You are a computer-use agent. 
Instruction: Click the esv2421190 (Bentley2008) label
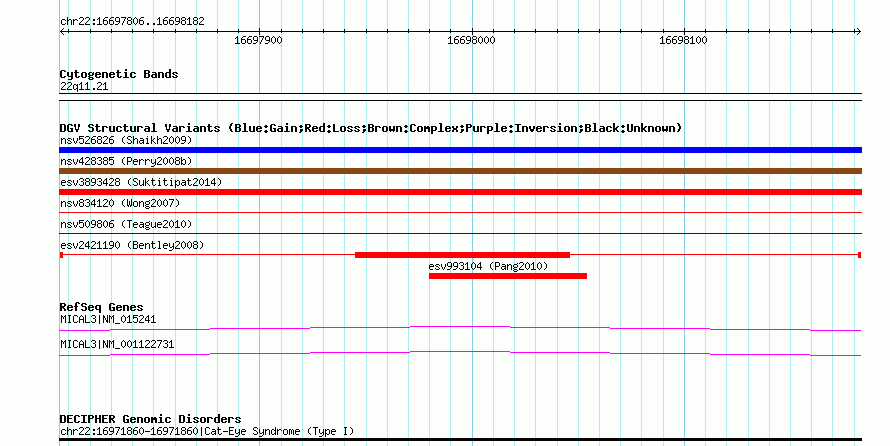click(x=132, y=245)
